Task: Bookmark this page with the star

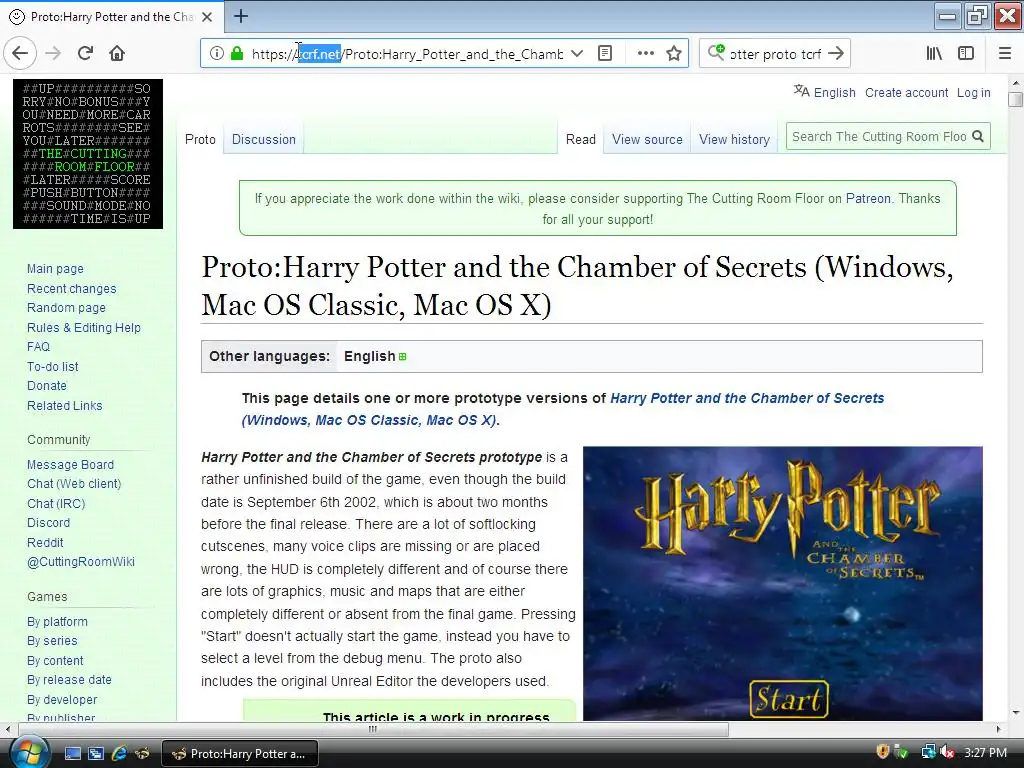Action: click(674, 54)
